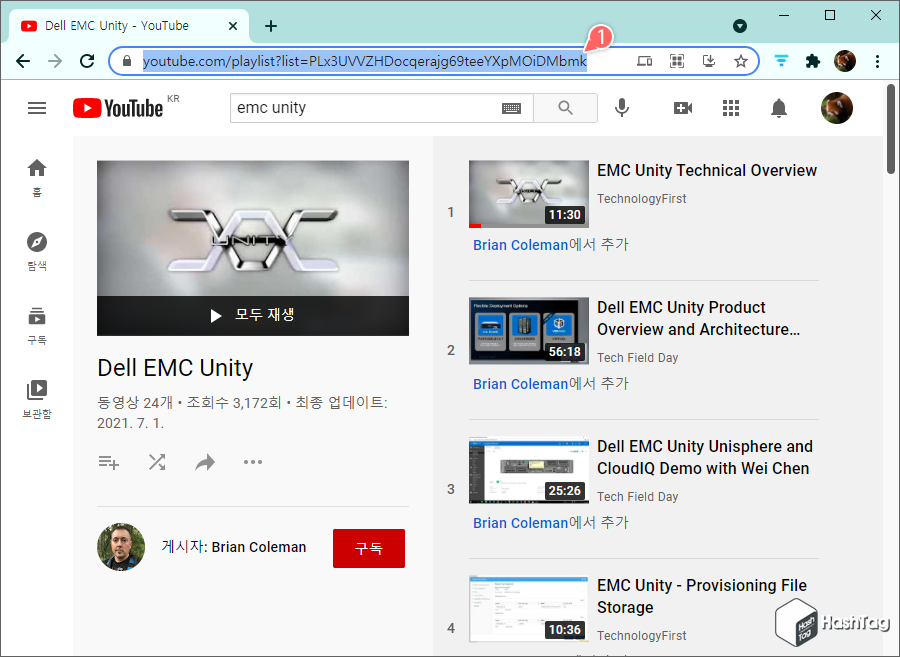
Task: Open the 게시자: Brian Coleman channel
Action: click(234, 547)
